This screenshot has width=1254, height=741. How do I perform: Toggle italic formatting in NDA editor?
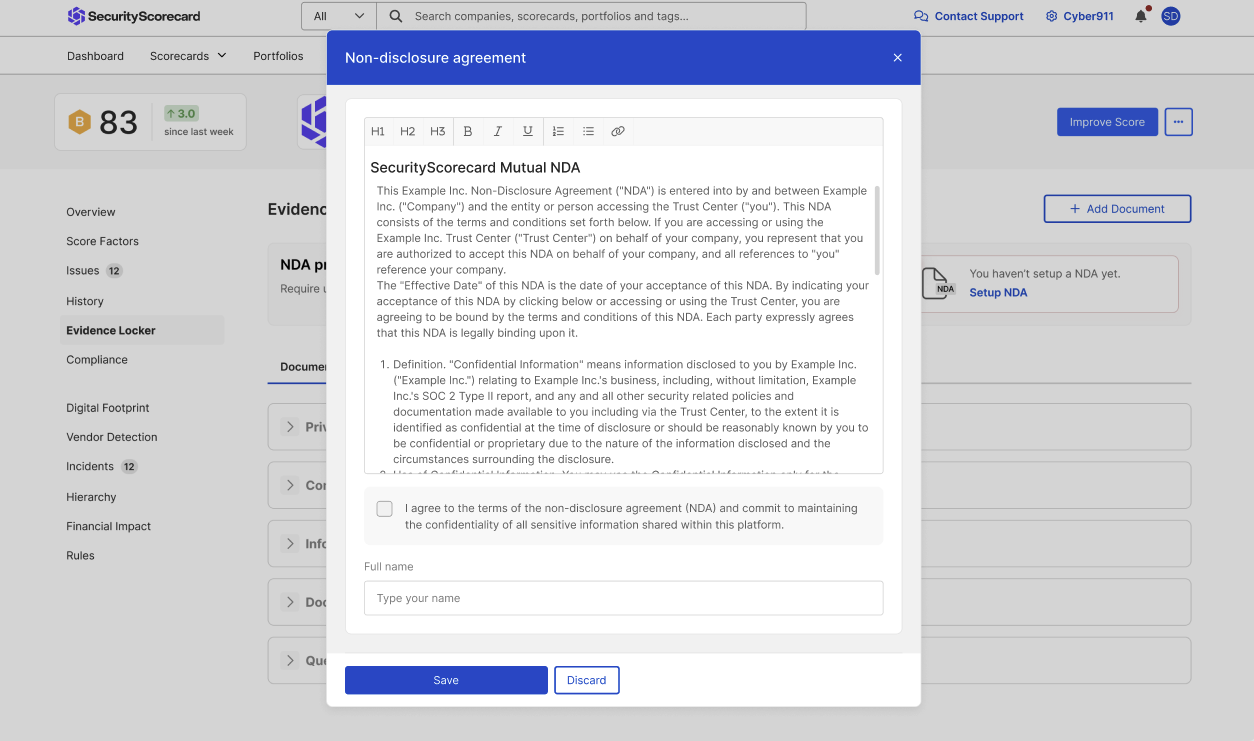point(498,131)
